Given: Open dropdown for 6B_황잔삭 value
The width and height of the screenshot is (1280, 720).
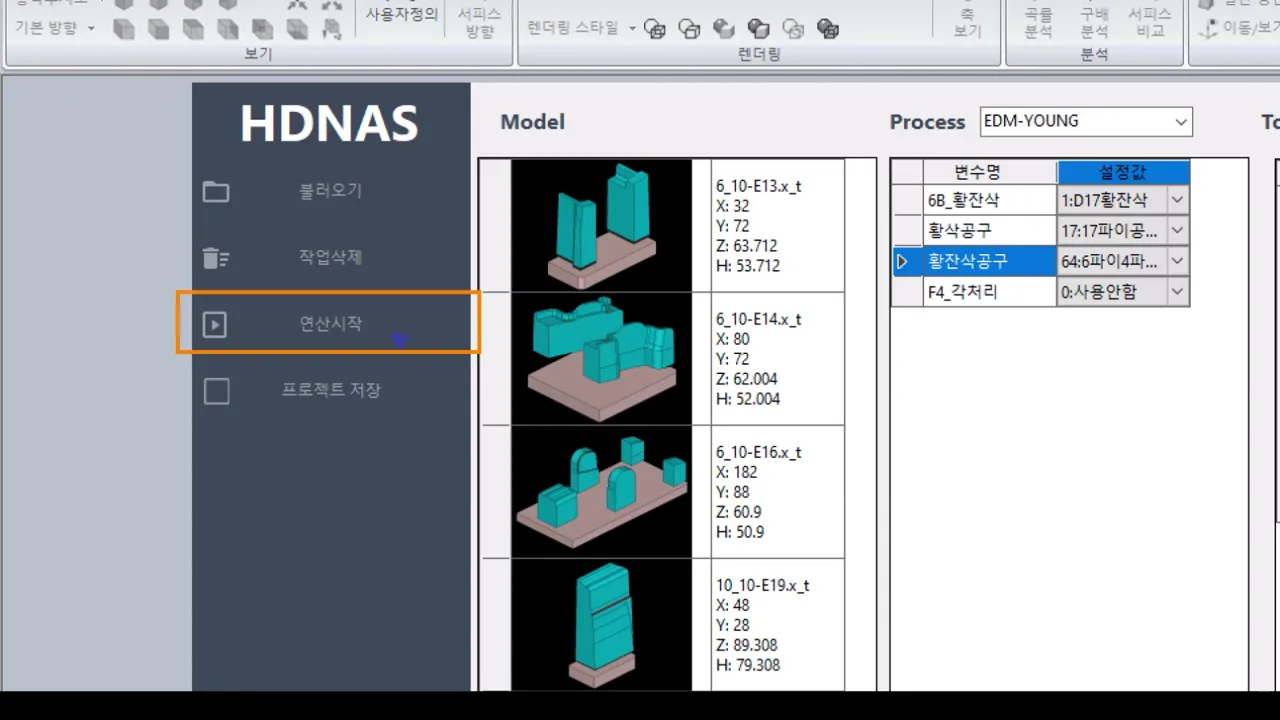Looking at the screenshot, I should pos(1177,200).
